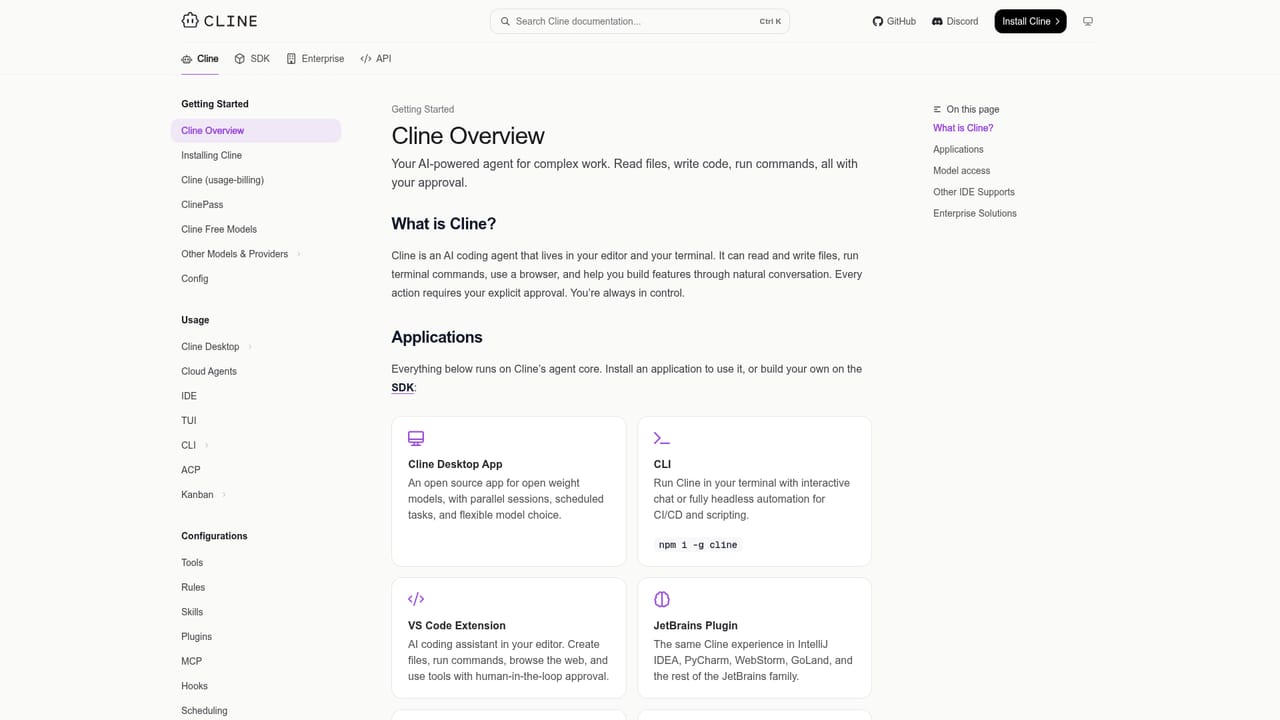Select the Cline Overview sidebar item
Viewport: 1280px width, 720px height.
pyautogui.click(x=256, y=130)
